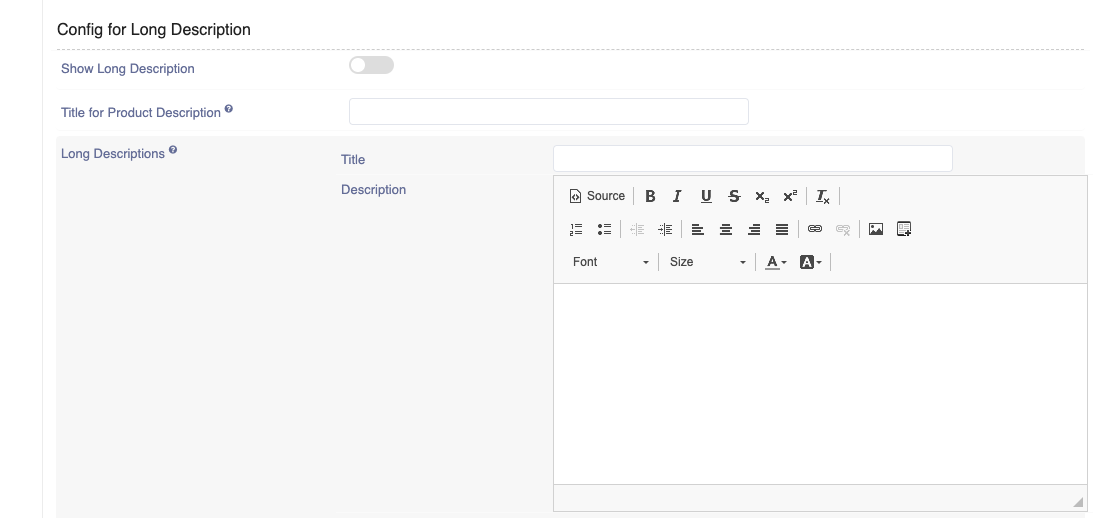The image size is (1095, 518).
Task: Apply Italic formatting
Action: point(677,196)
